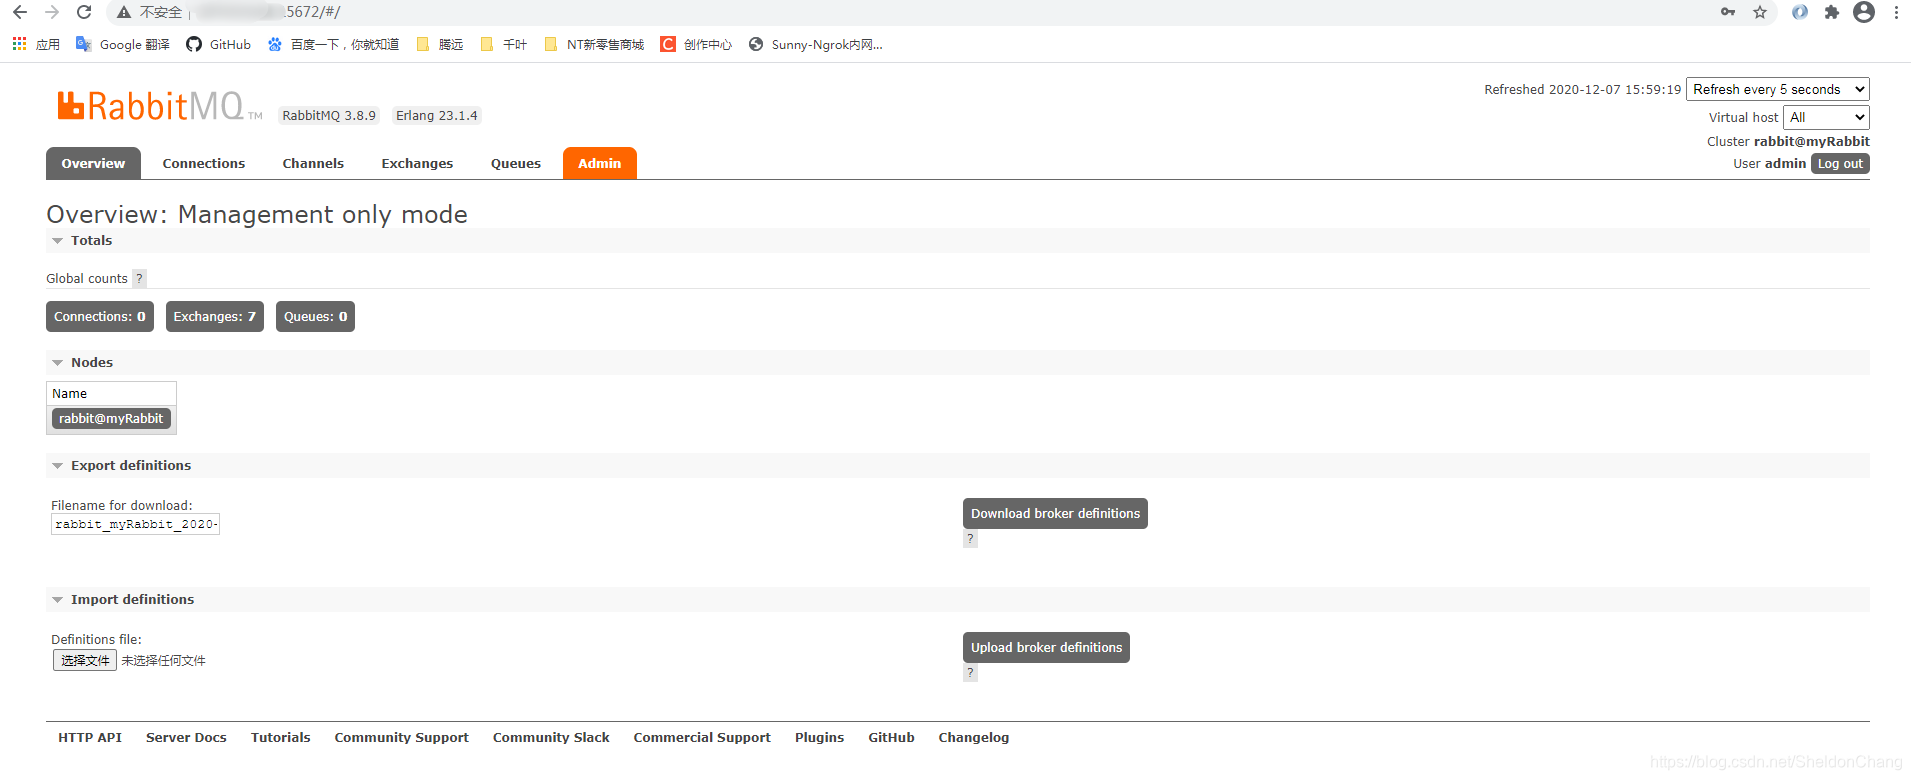Click the Connections: 0 count button
Screen dimensions: 1911x780
100,317
